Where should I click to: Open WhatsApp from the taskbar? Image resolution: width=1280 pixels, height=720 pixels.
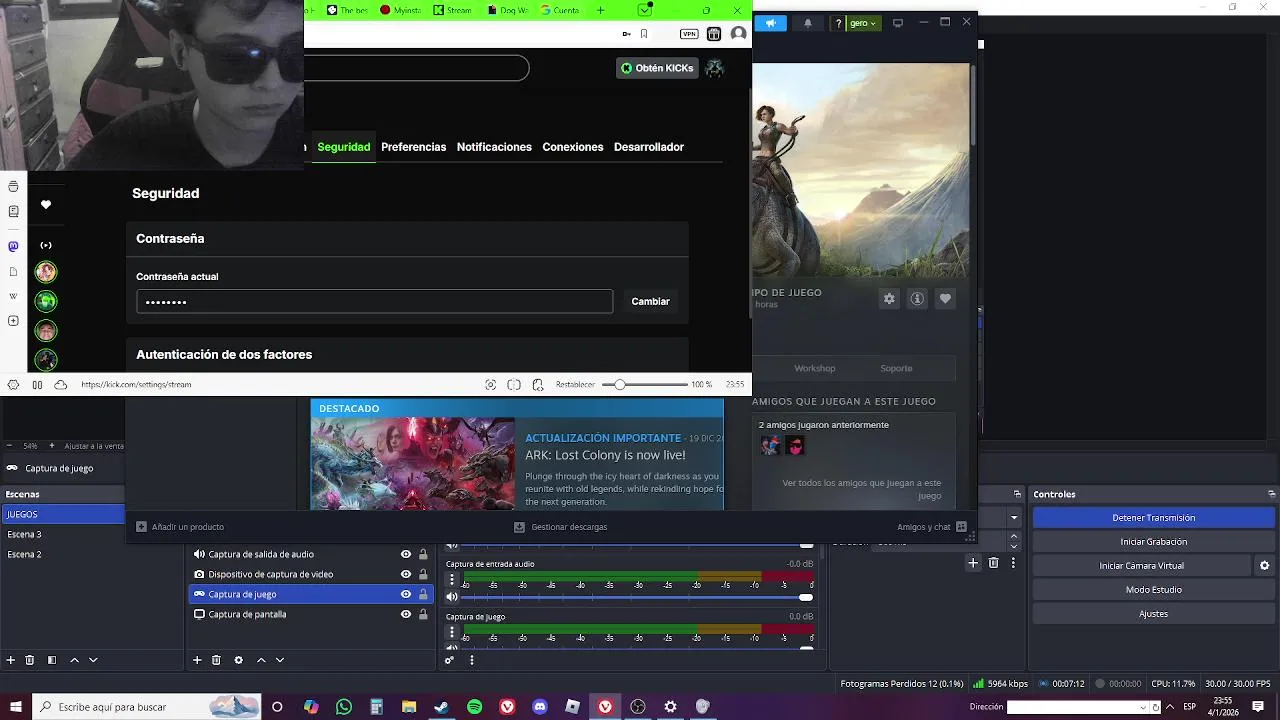pos(344,707)
